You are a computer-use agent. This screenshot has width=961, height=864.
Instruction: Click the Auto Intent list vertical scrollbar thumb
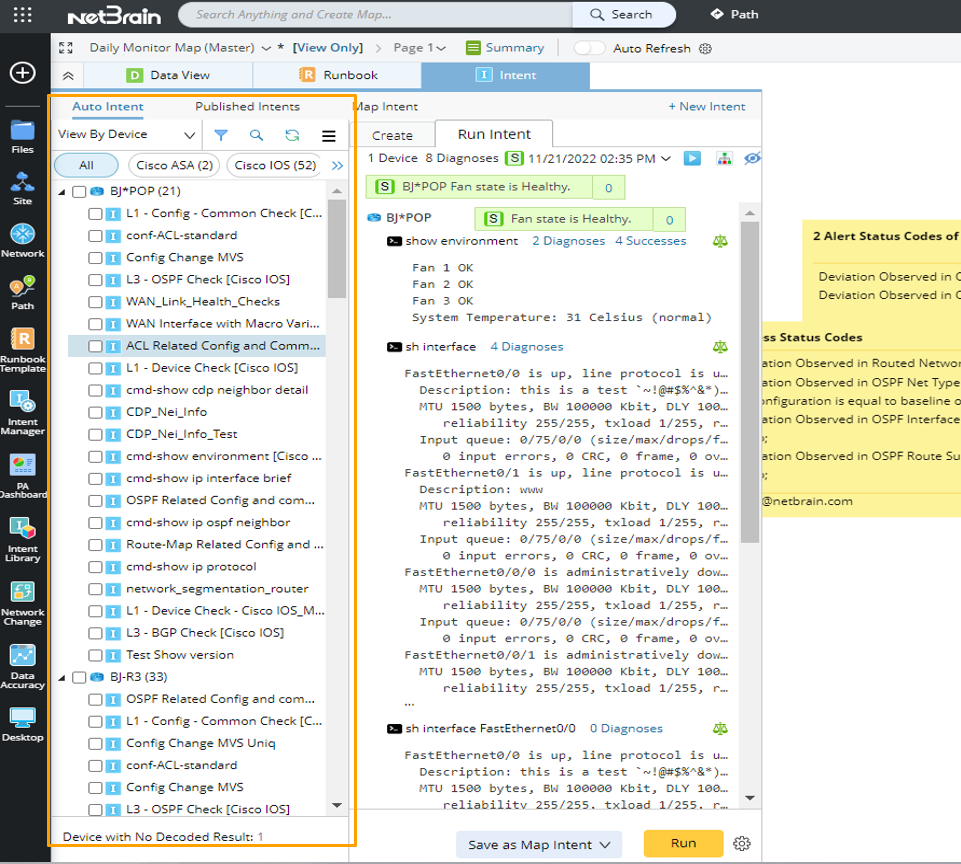(x=336, y=249)
